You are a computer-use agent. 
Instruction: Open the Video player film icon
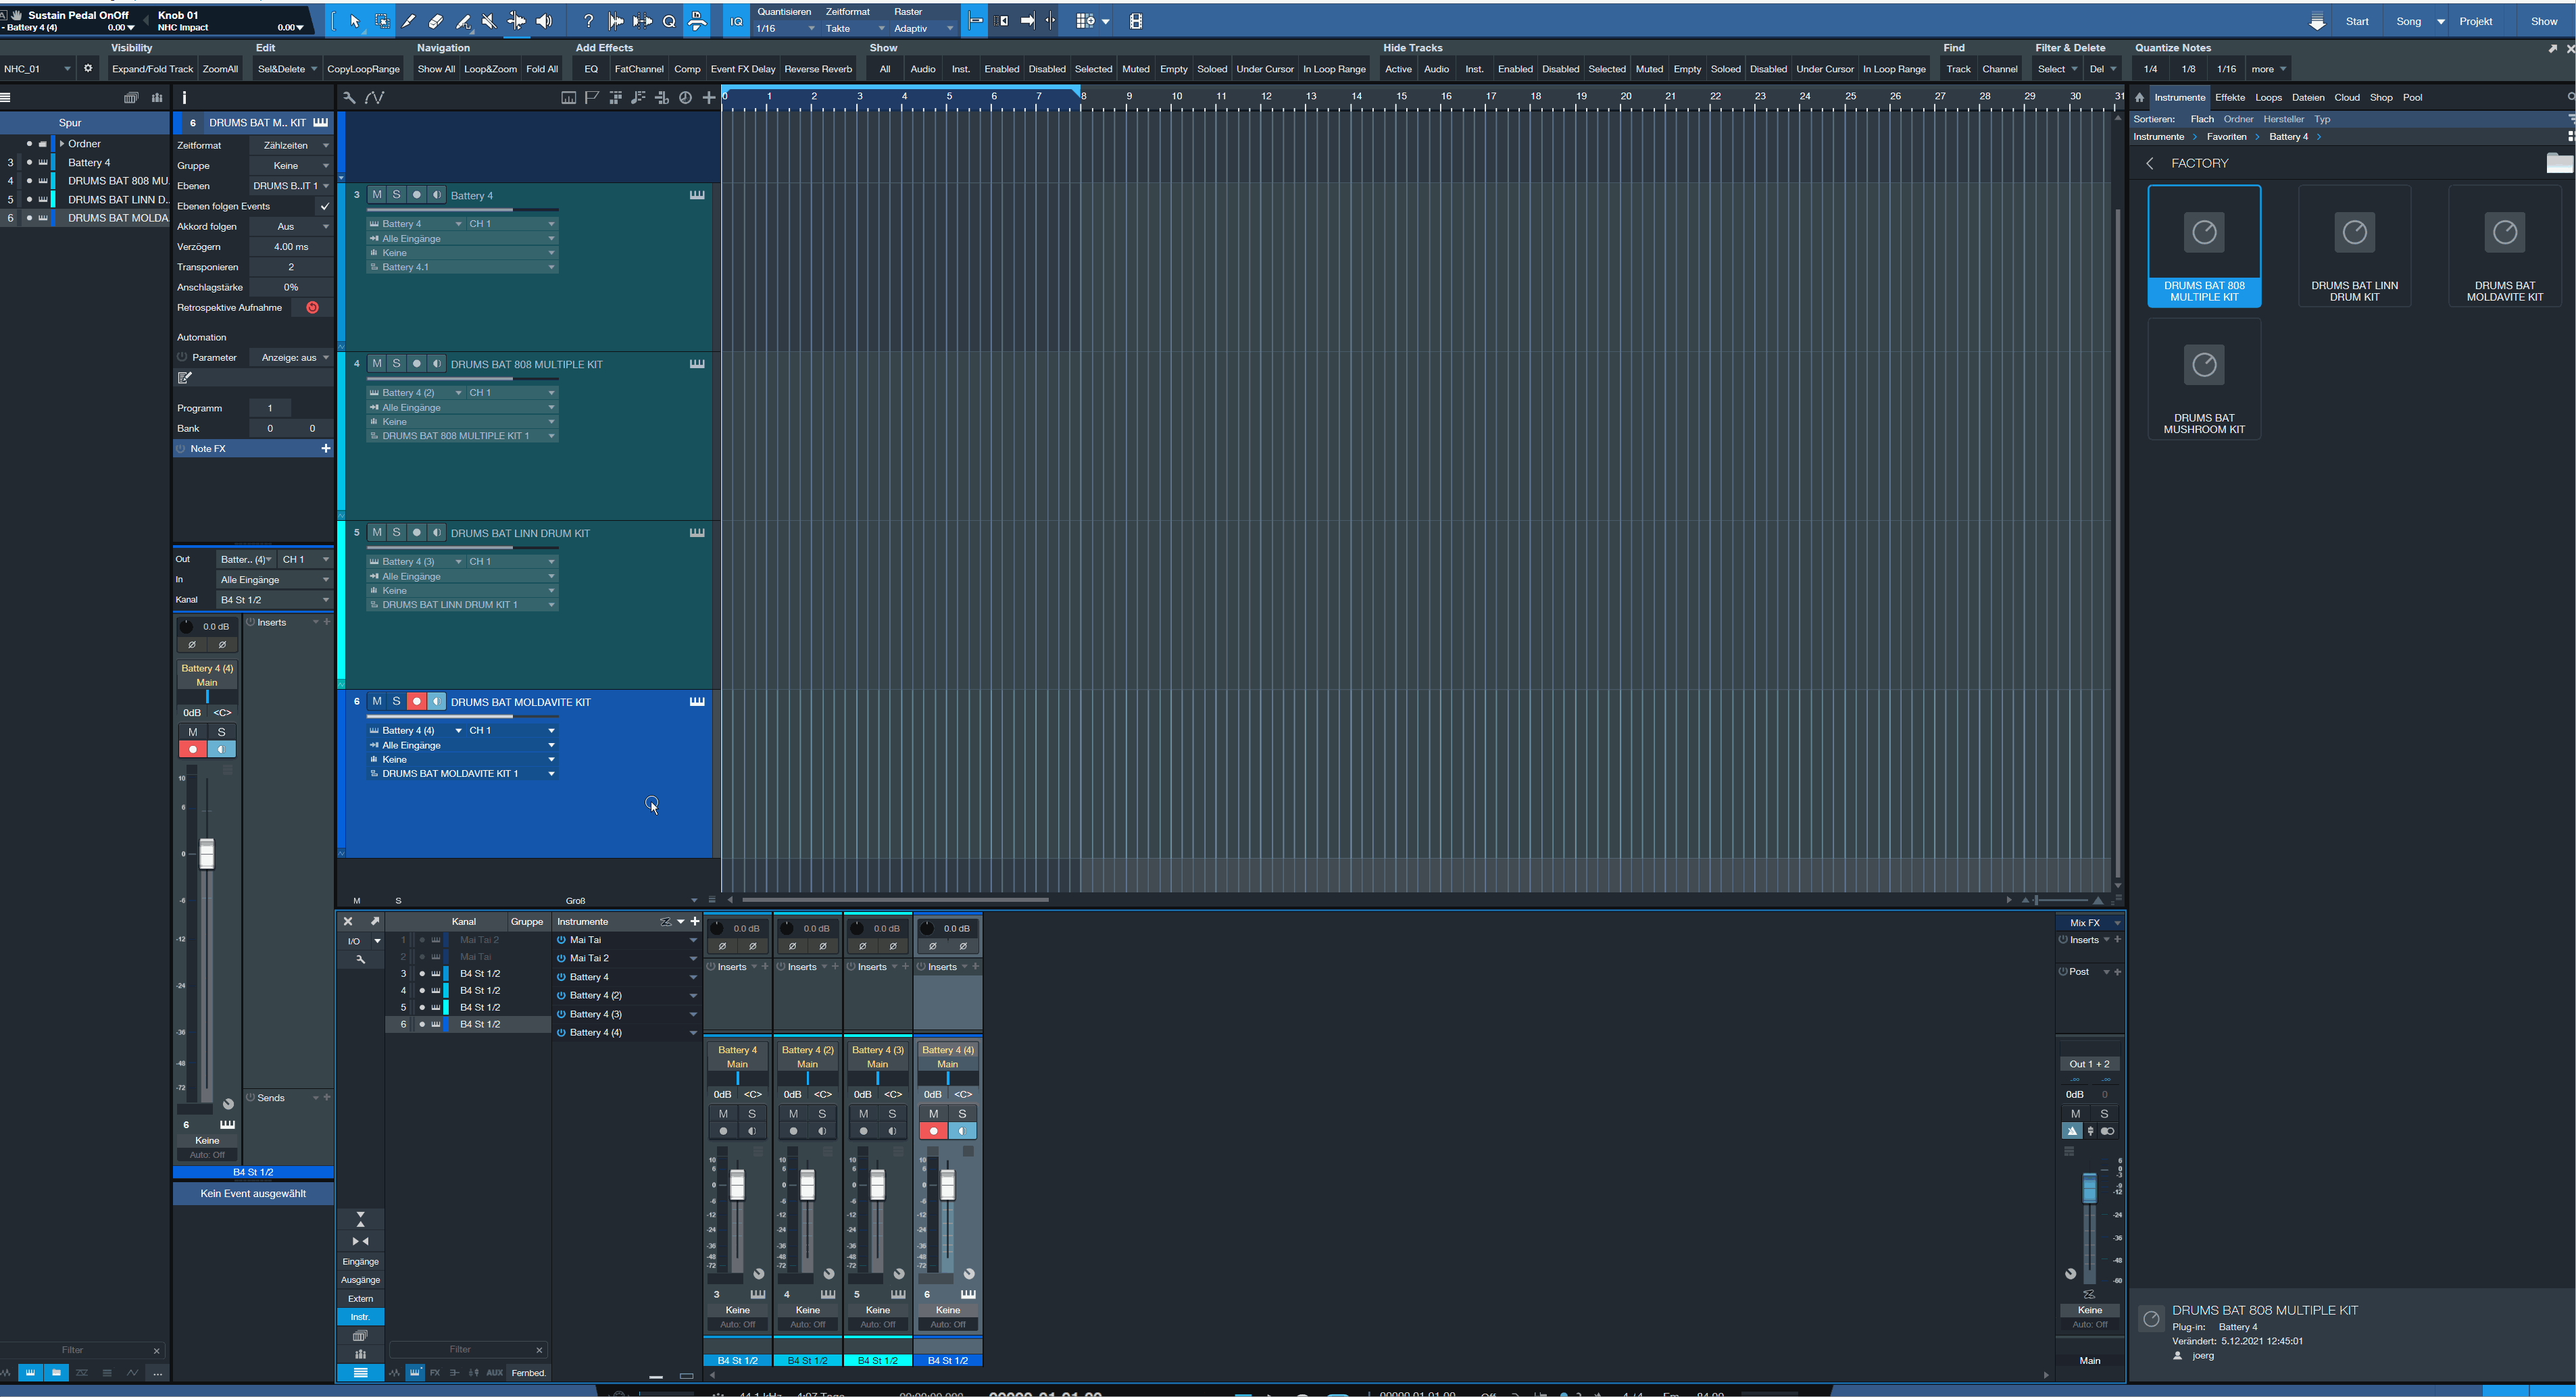1135,21
